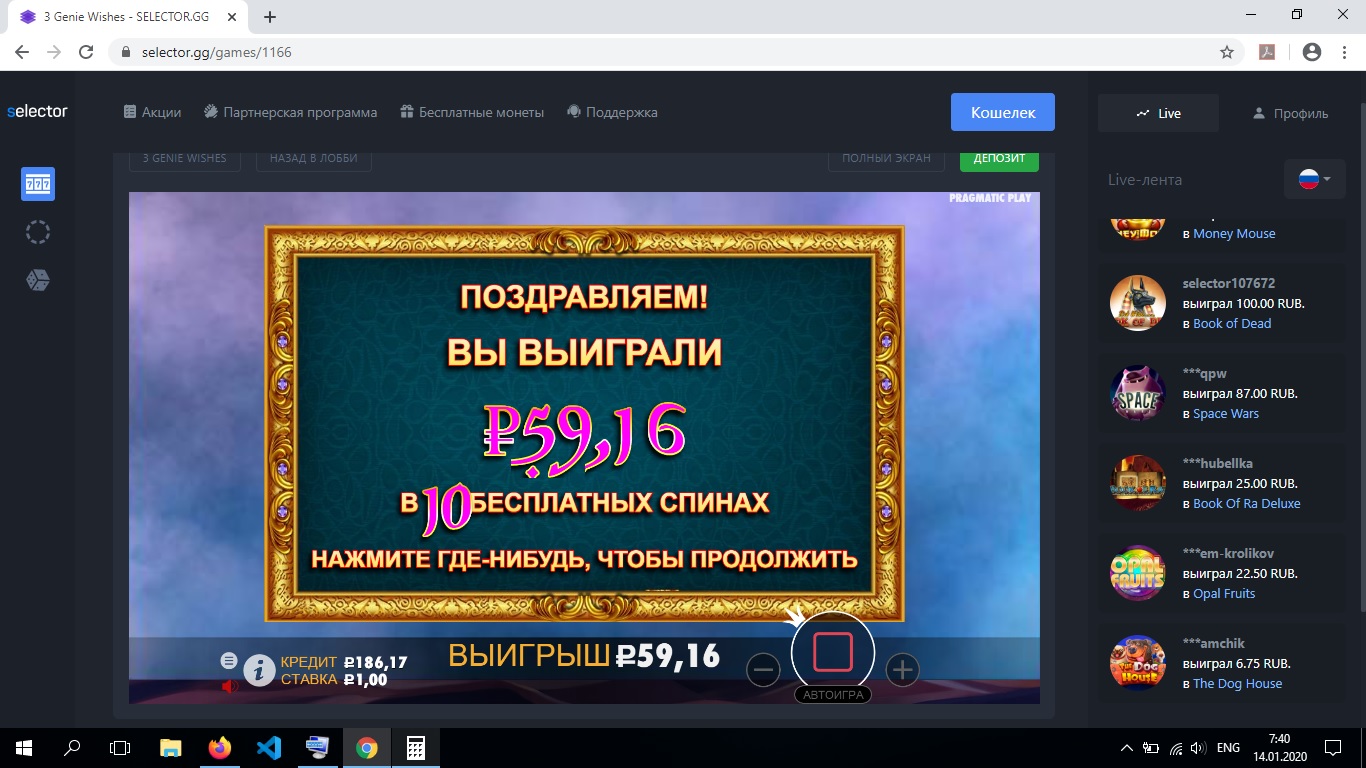
Task: Bookmark this page with the star
Action: point(1227,52)
